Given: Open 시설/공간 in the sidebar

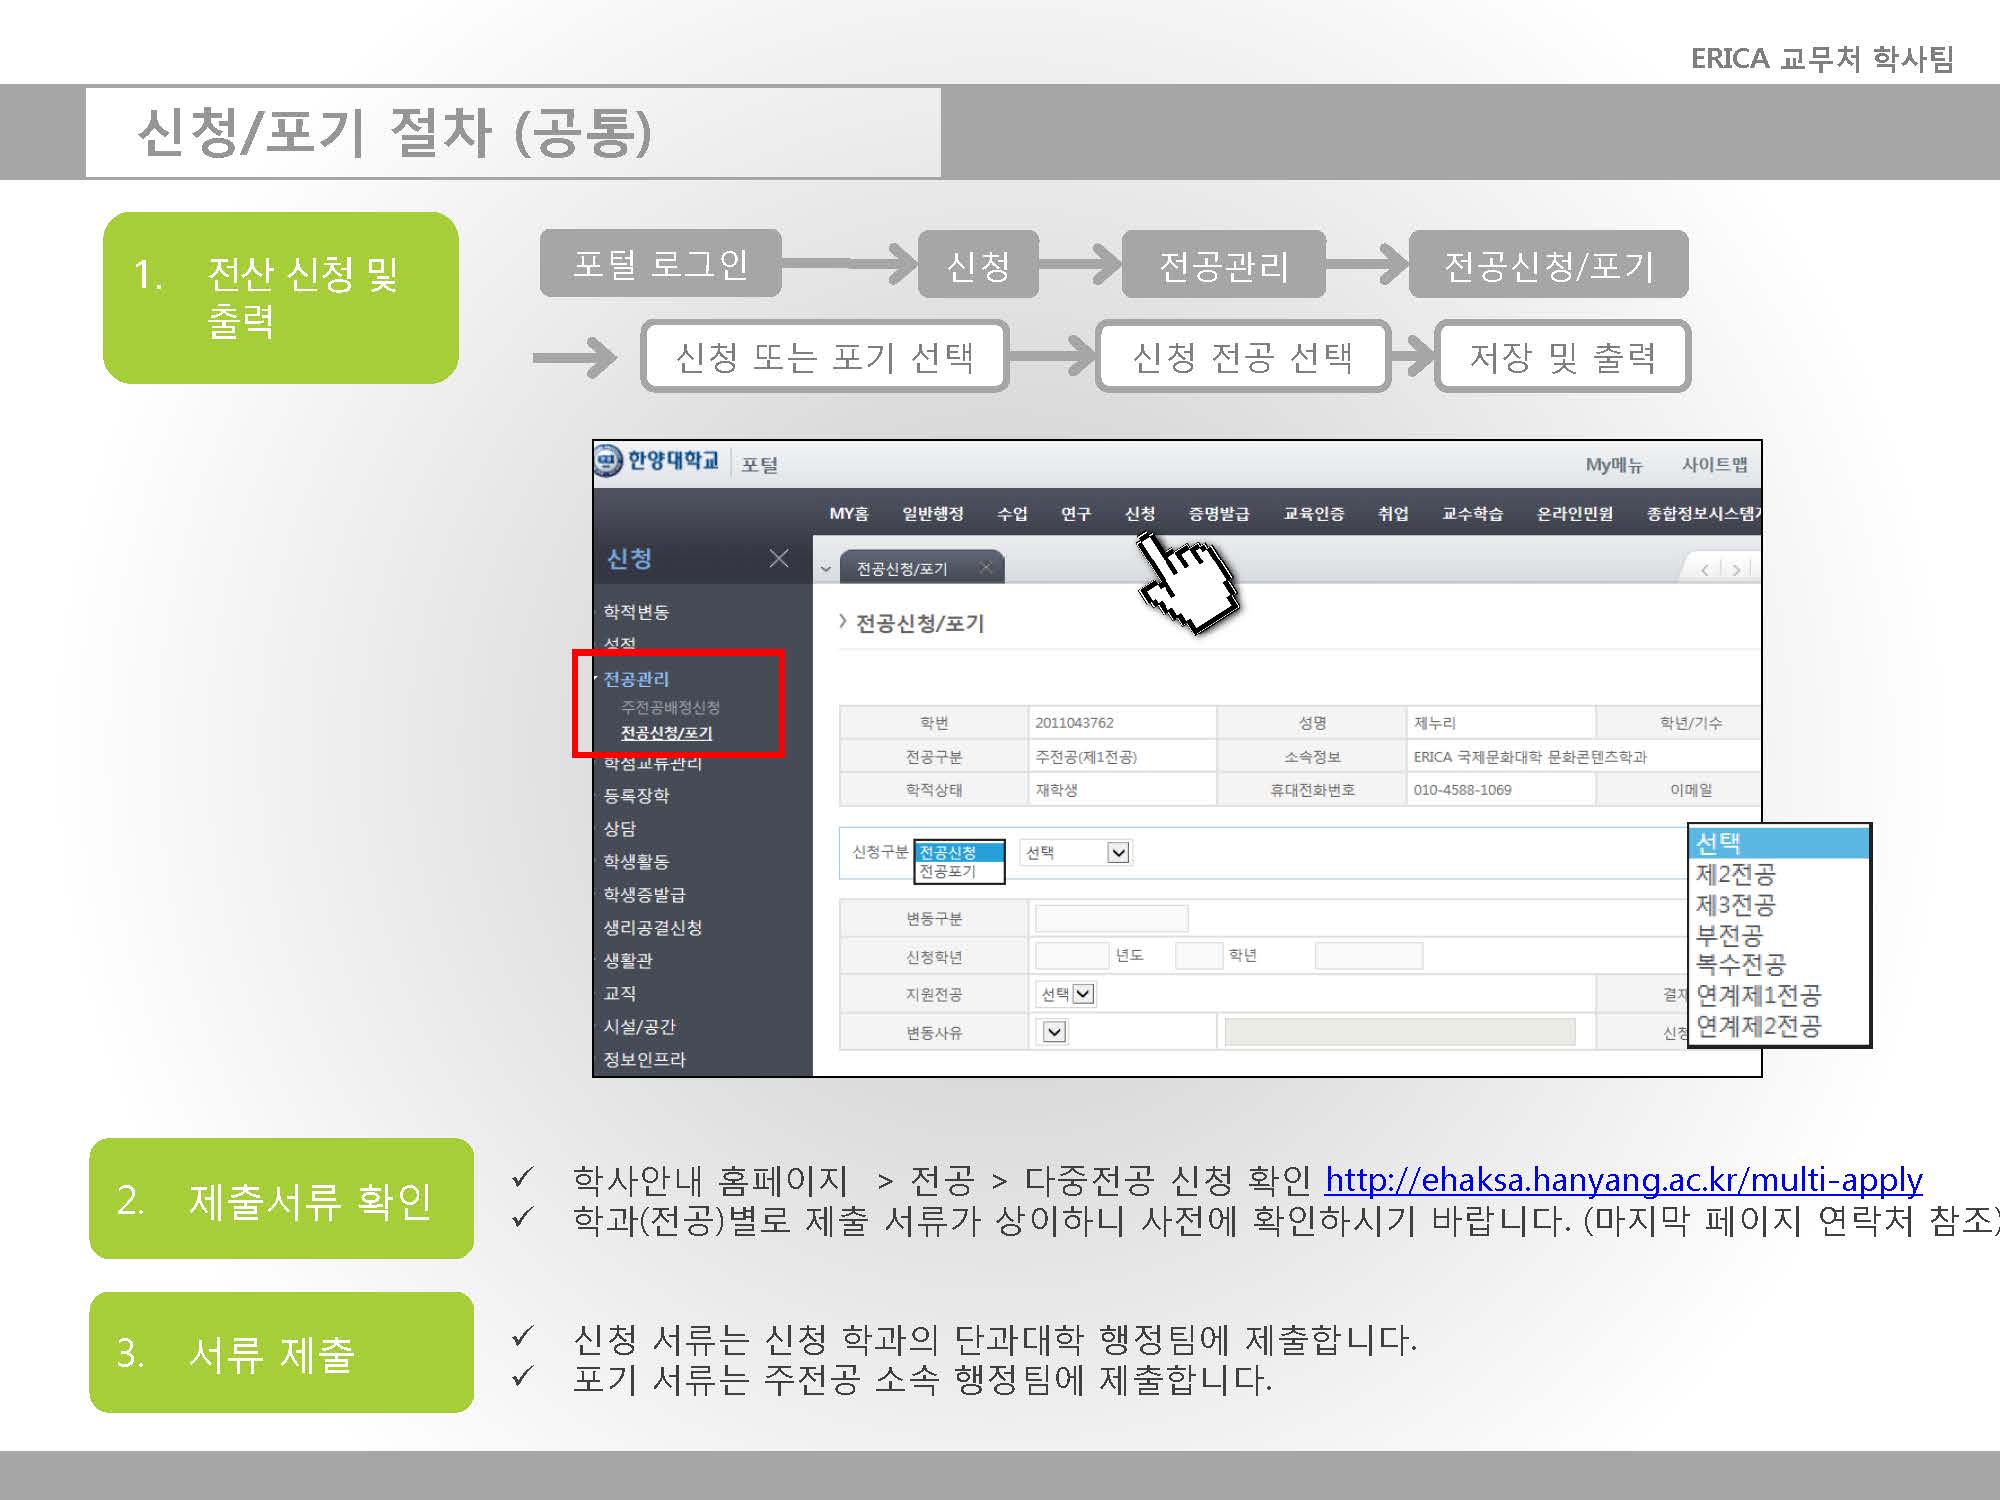Looking at the screenshot, I should (x=640, y=1027).
